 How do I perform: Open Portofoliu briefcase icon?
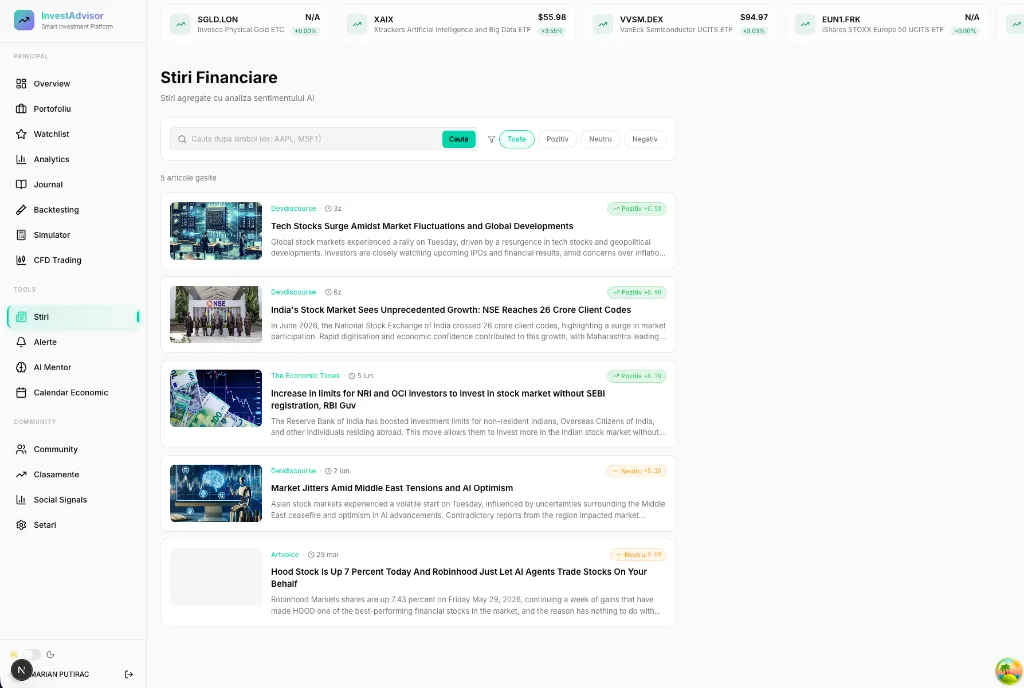(x=21, y=109)
